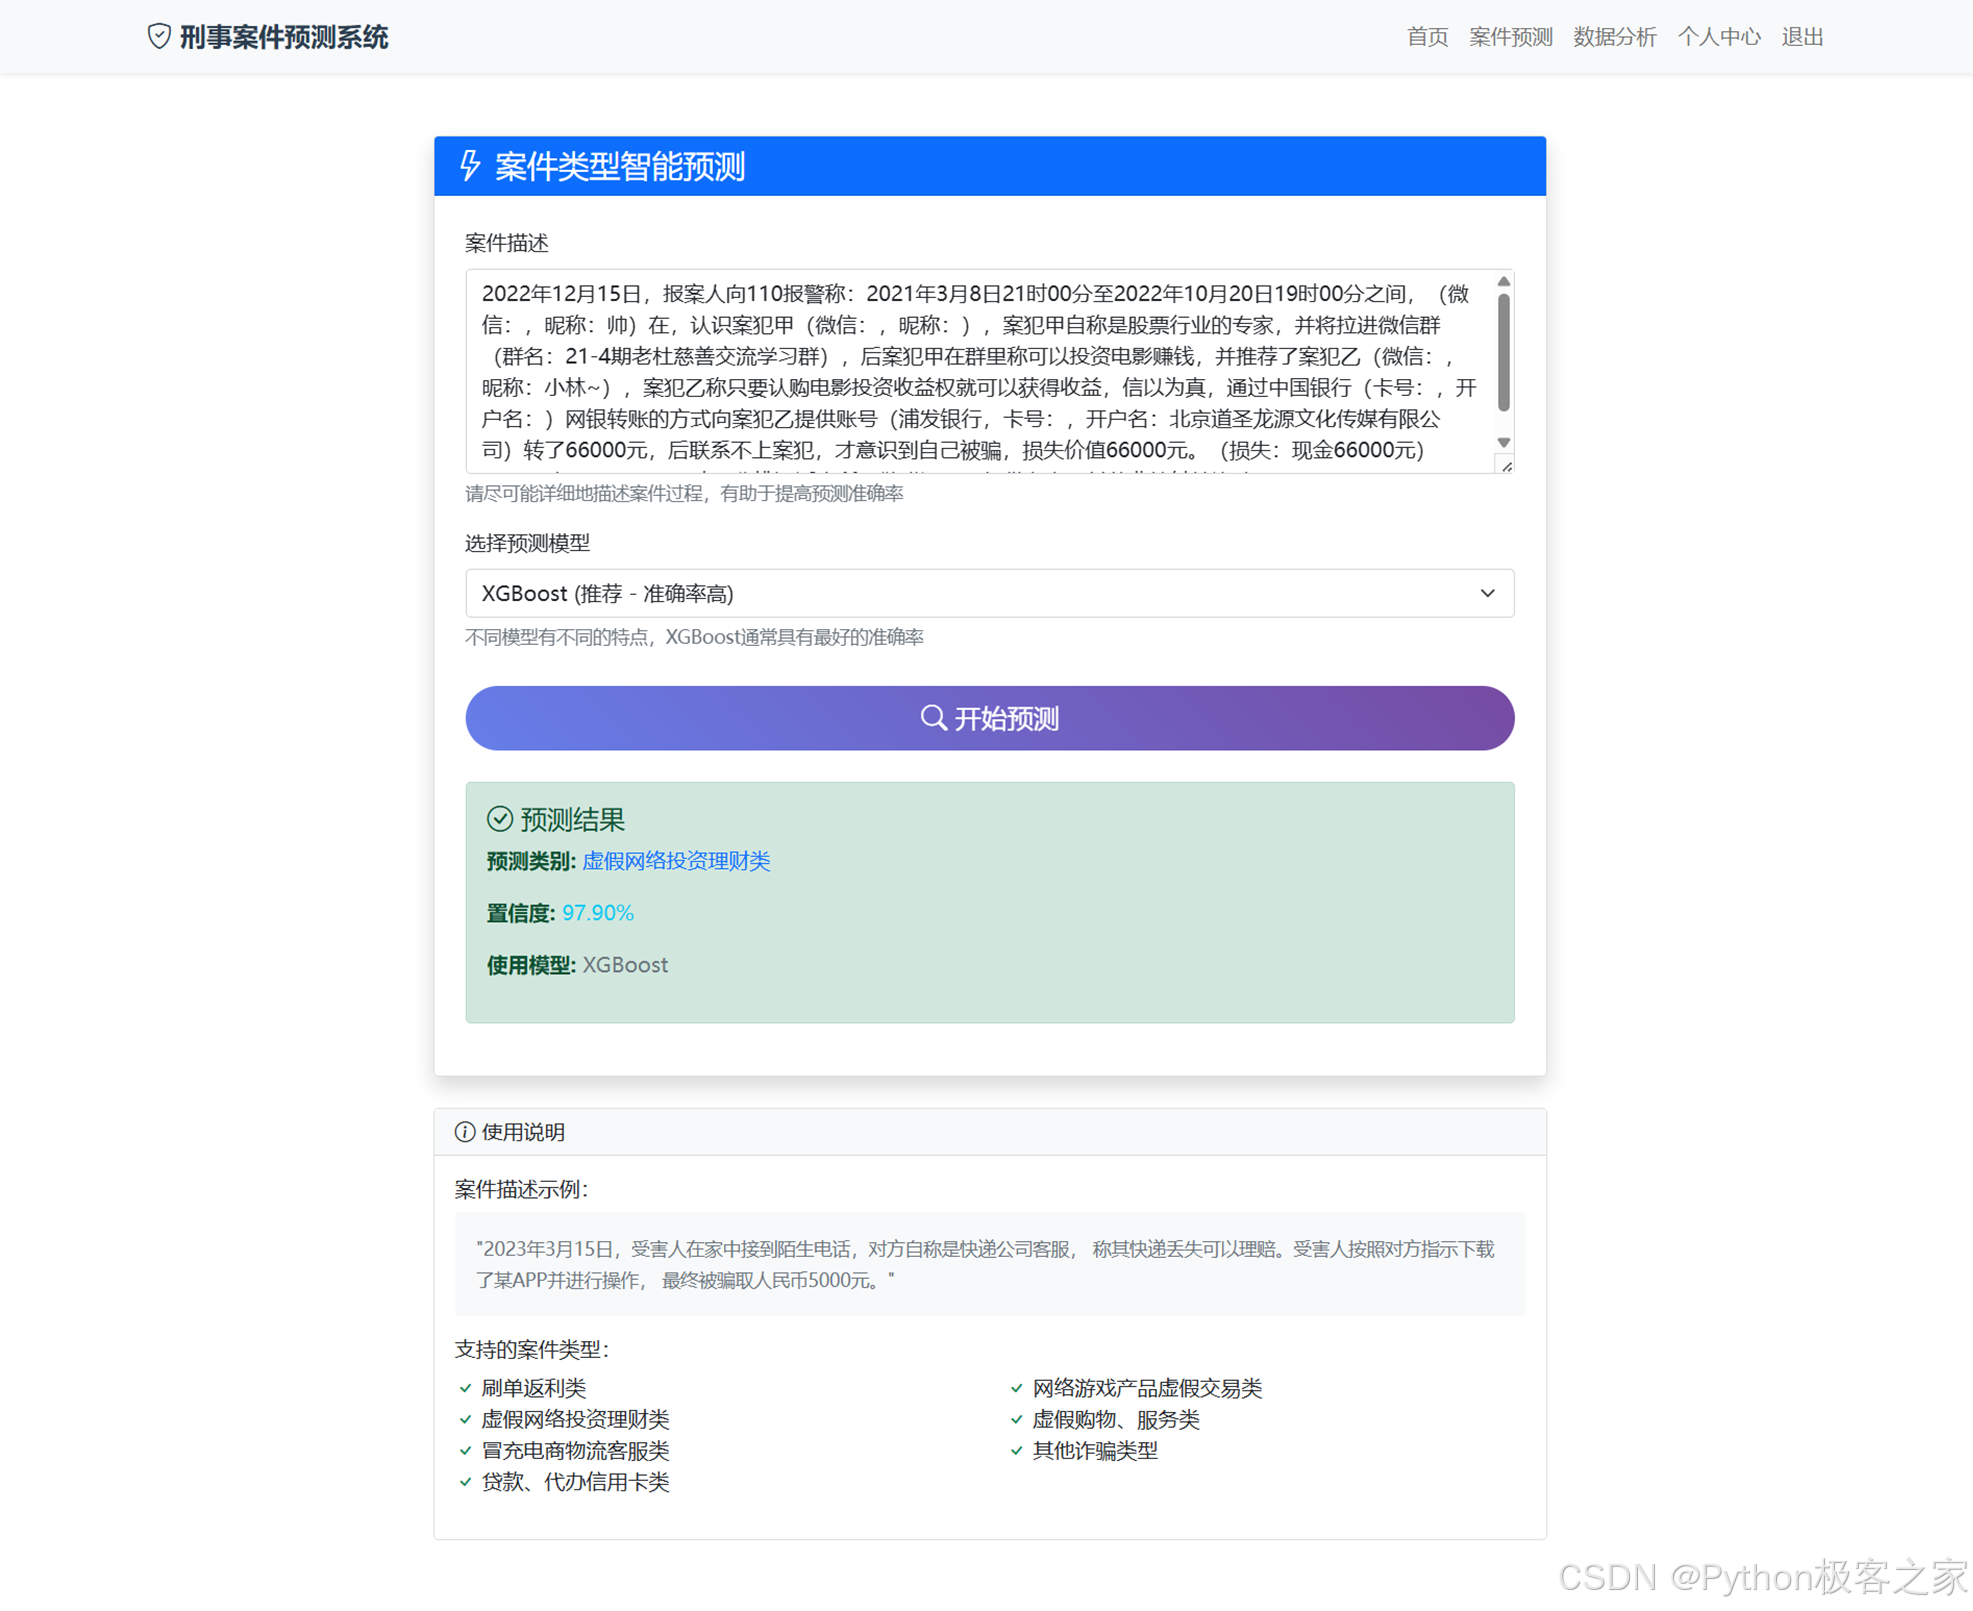Click 退出 to log out
1973x1611 pixels.
pyautogui.click(x=1802, y=37)
